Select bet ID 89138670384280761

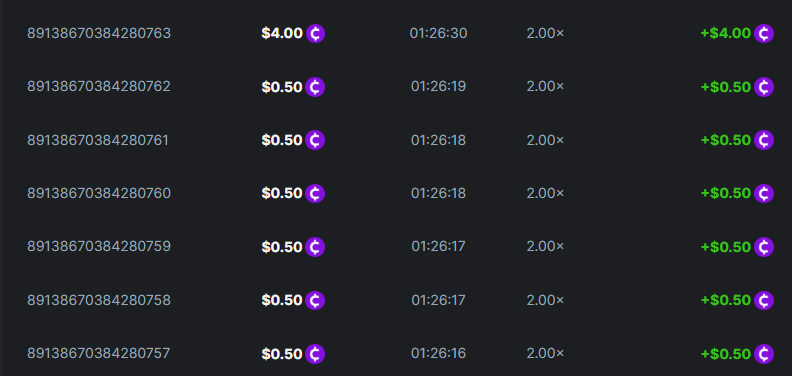98,140
